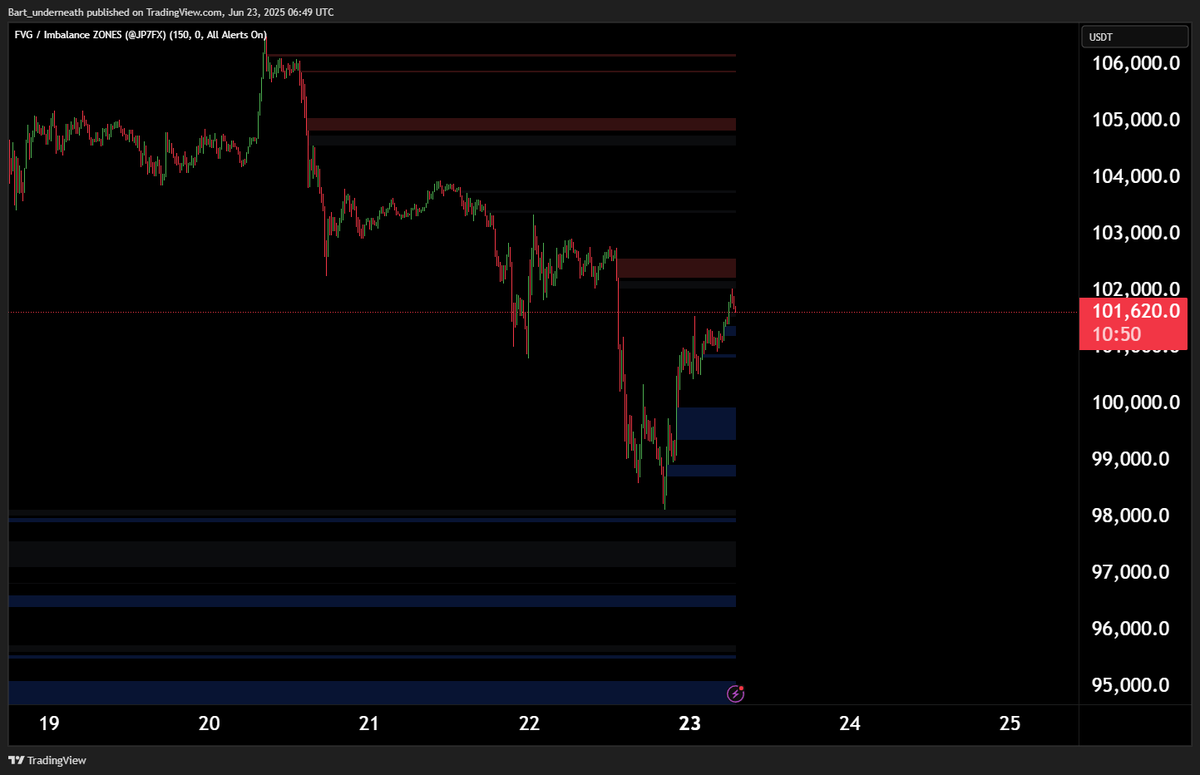Click the 104,000.0 price axis label
1200x775 pixels.
pyautogui.click(x=1134, y=176)
